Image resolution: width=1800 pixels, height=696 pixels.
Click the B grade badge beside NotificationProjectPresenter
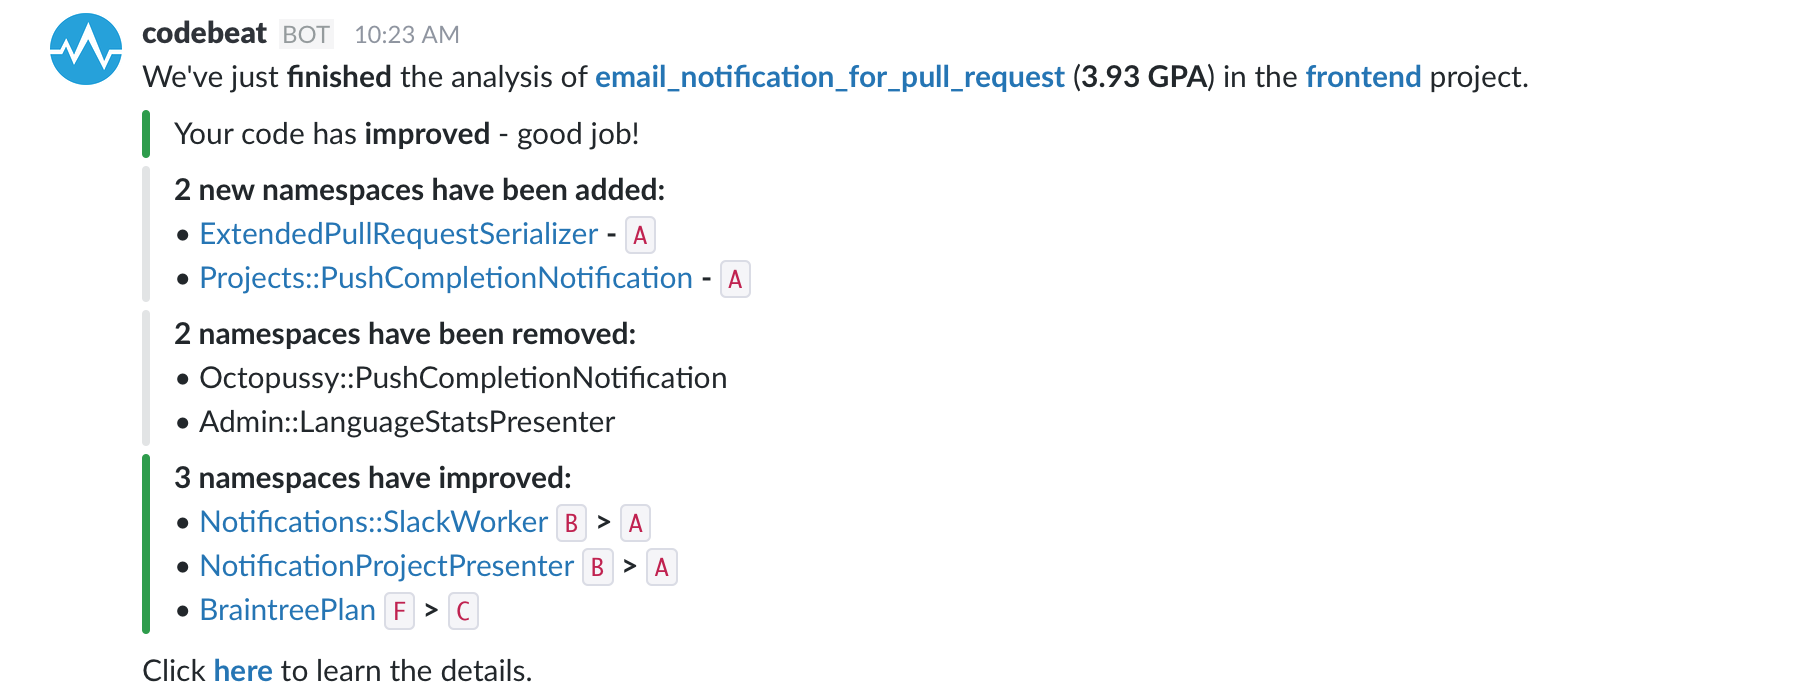597,567
